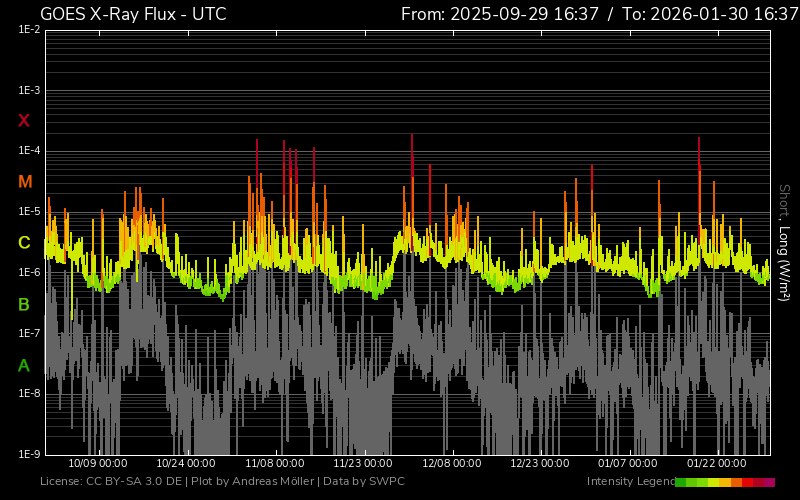800x500 pixels.
Task: Click the intensity legend color bar
Action: 724,482
